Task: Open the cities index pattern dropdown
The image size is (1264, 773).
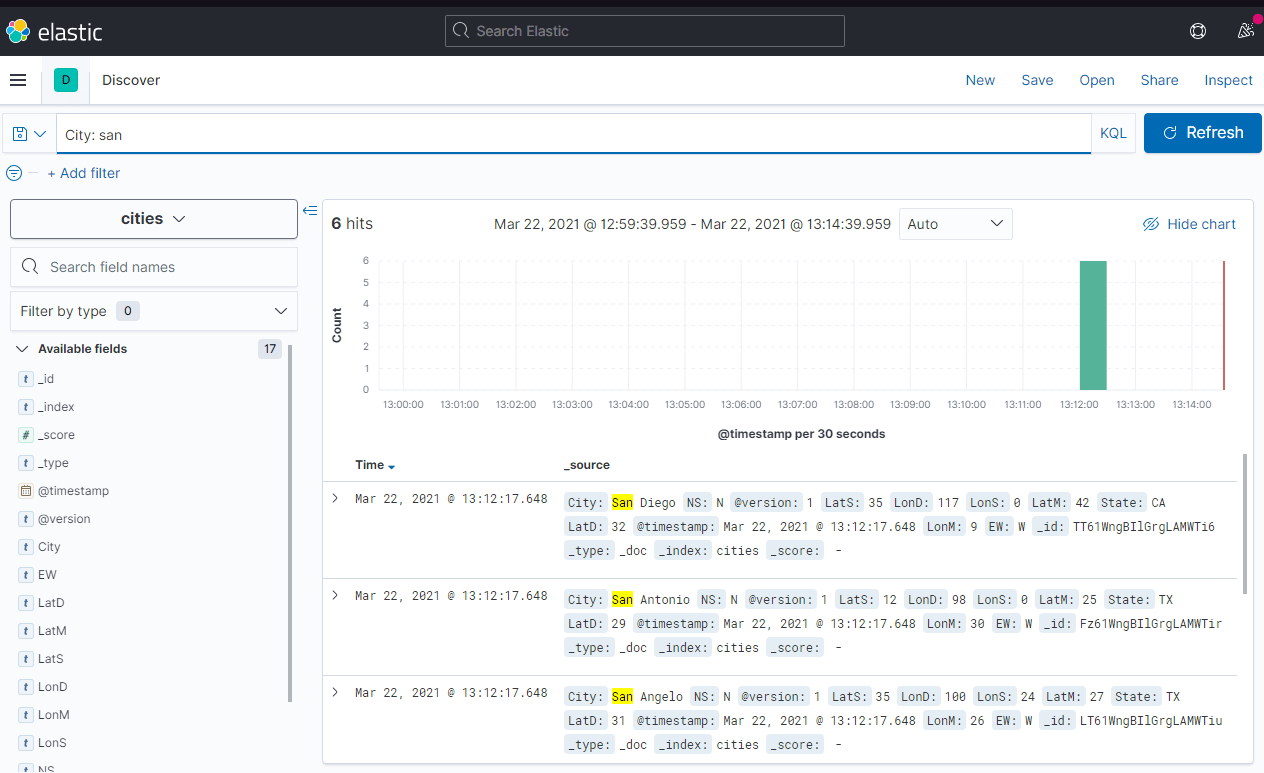Action: (153, 218)
